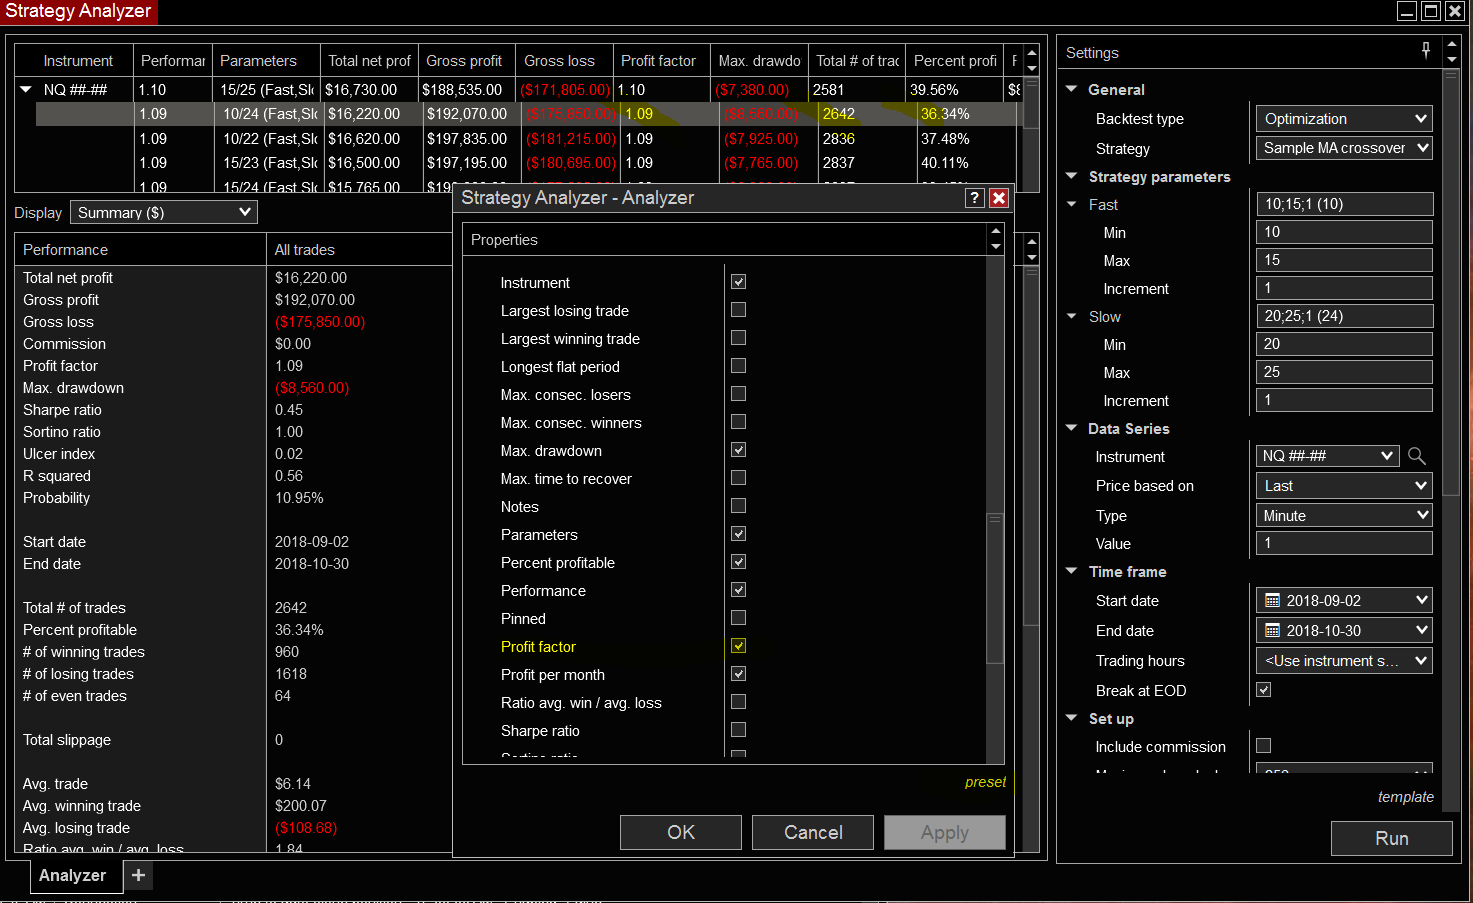Toggle the Profit factor checkbox
Screen dimensions: 1473x903
click(739, 646)
